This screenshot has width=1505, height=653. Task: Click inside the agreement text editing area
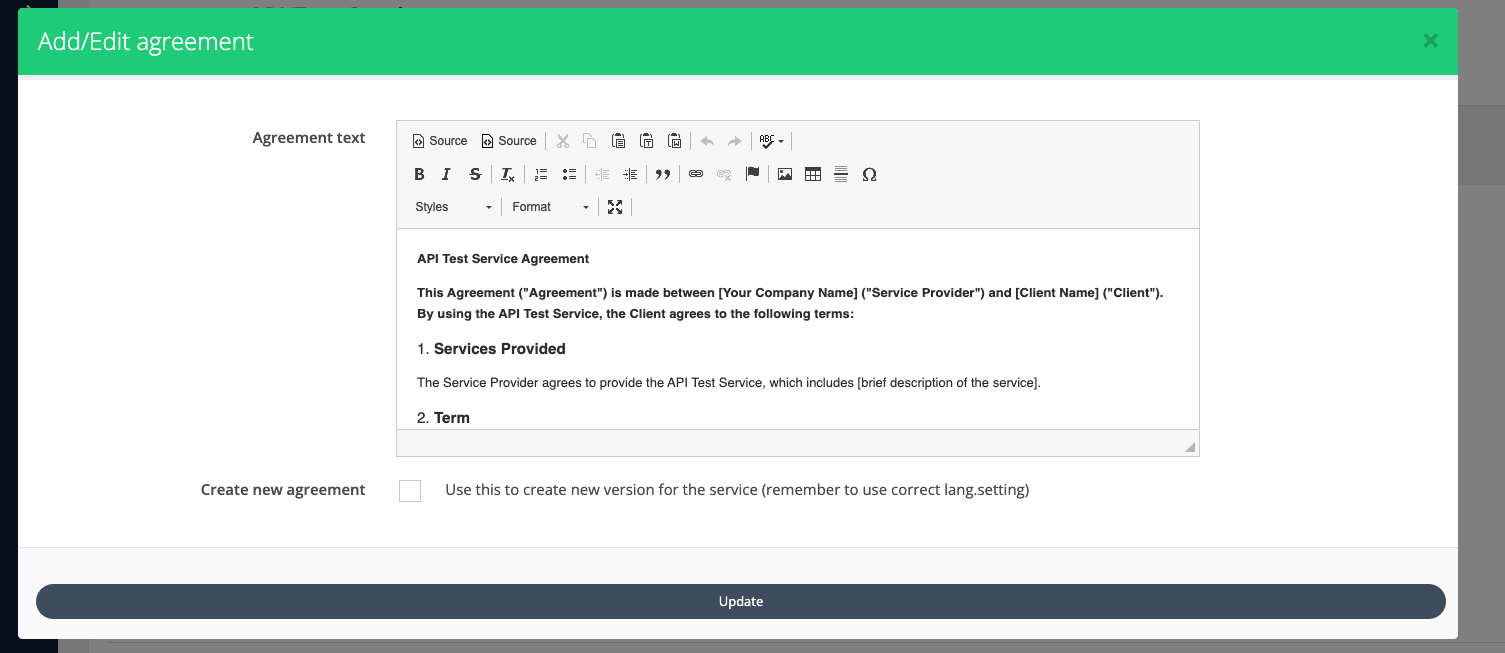(797, 330)
